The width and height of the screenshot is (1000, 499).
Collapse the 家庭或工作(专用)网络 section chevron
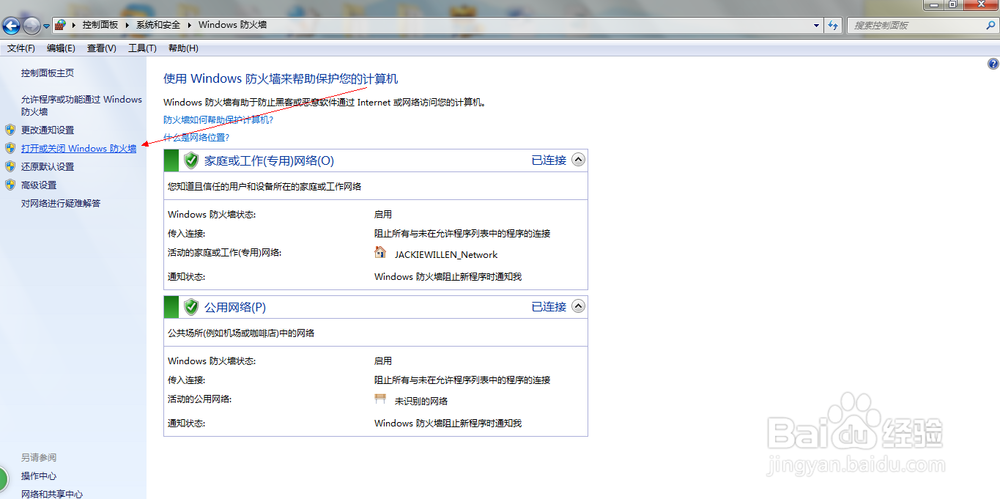click(578, 160)
